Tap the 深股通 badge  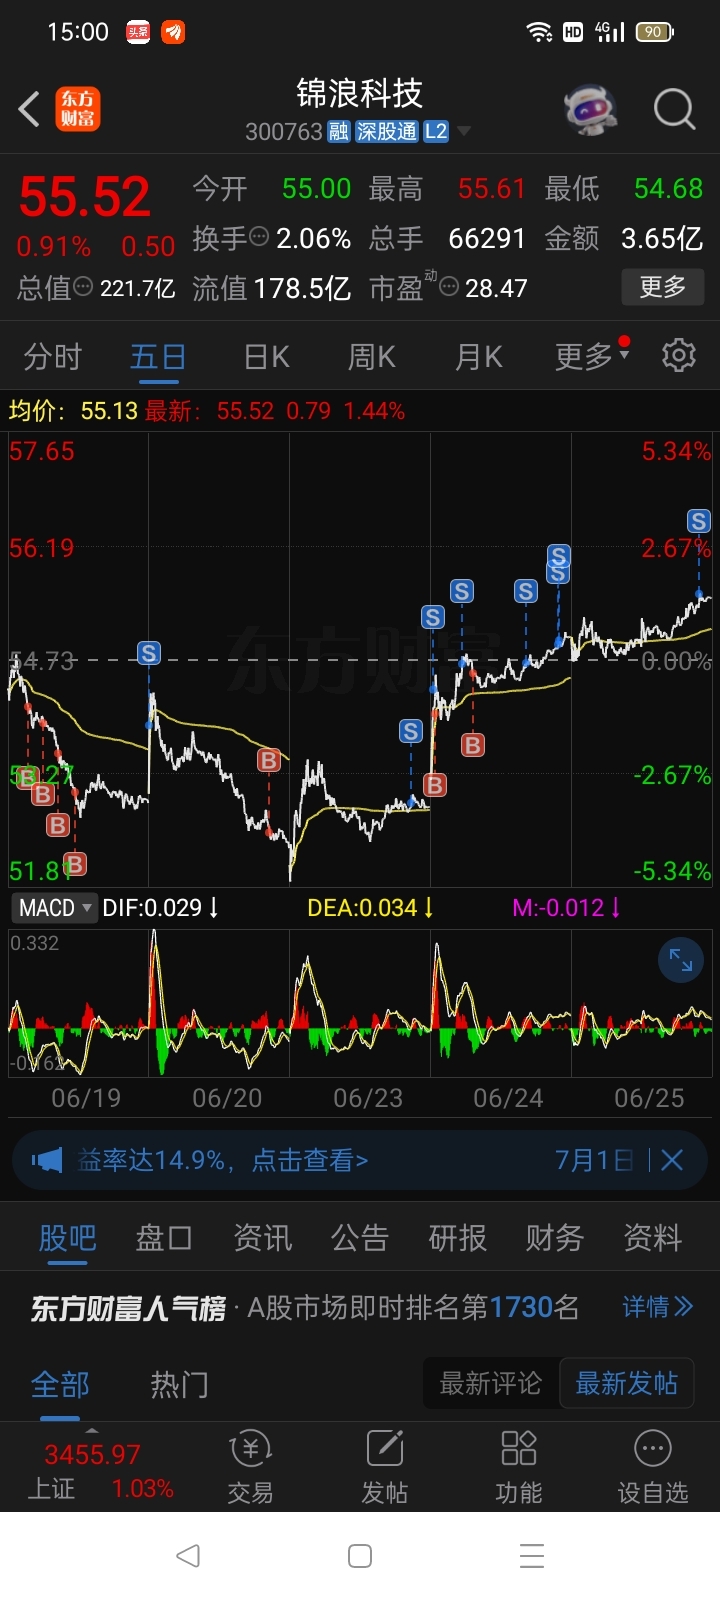click(x=387, y=132)
